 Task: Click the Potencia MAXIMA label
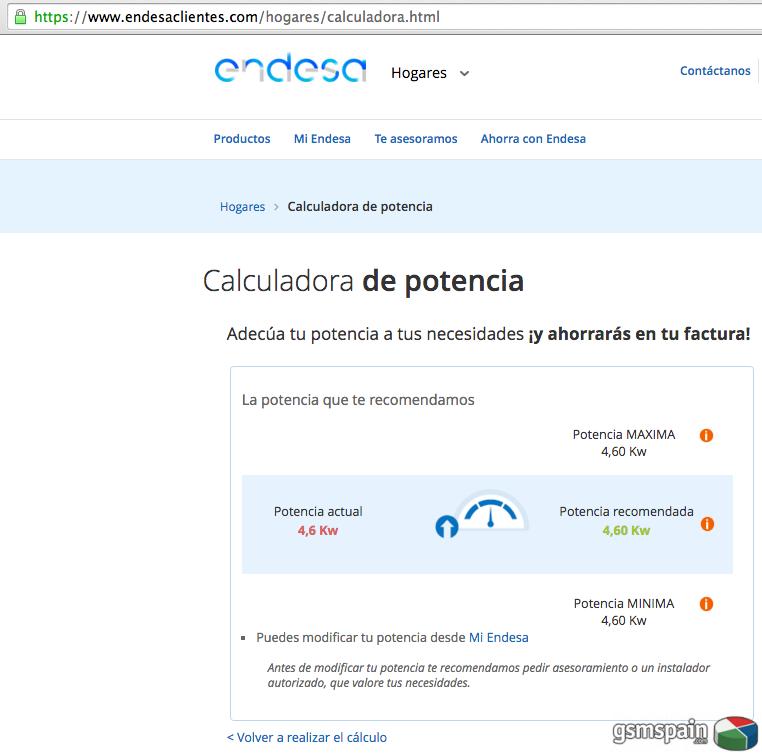point(624,434)
